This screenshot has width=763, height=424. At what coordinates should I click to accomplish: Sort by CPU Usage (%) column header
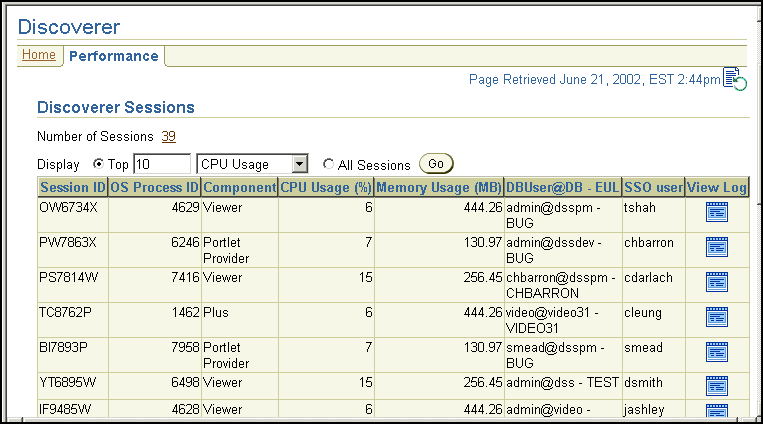click(x=326, y=187)
